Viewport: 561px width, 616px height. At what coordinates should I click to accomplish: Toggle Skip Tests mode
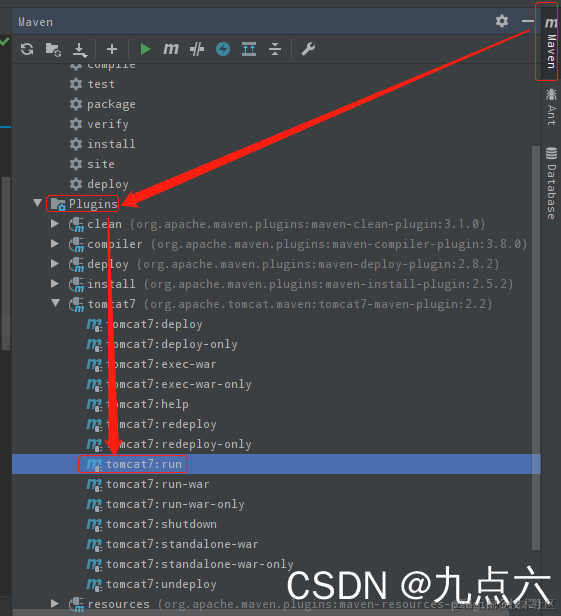click(x=197, y=49)
